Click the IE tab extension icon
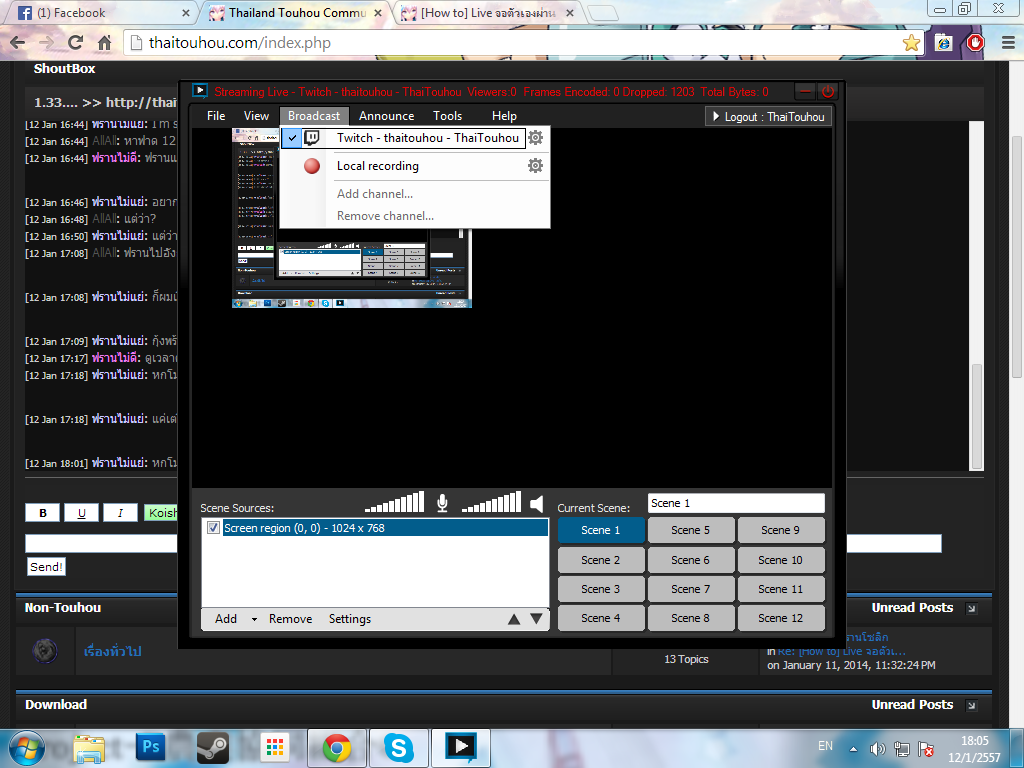 [x=944, y=43]
